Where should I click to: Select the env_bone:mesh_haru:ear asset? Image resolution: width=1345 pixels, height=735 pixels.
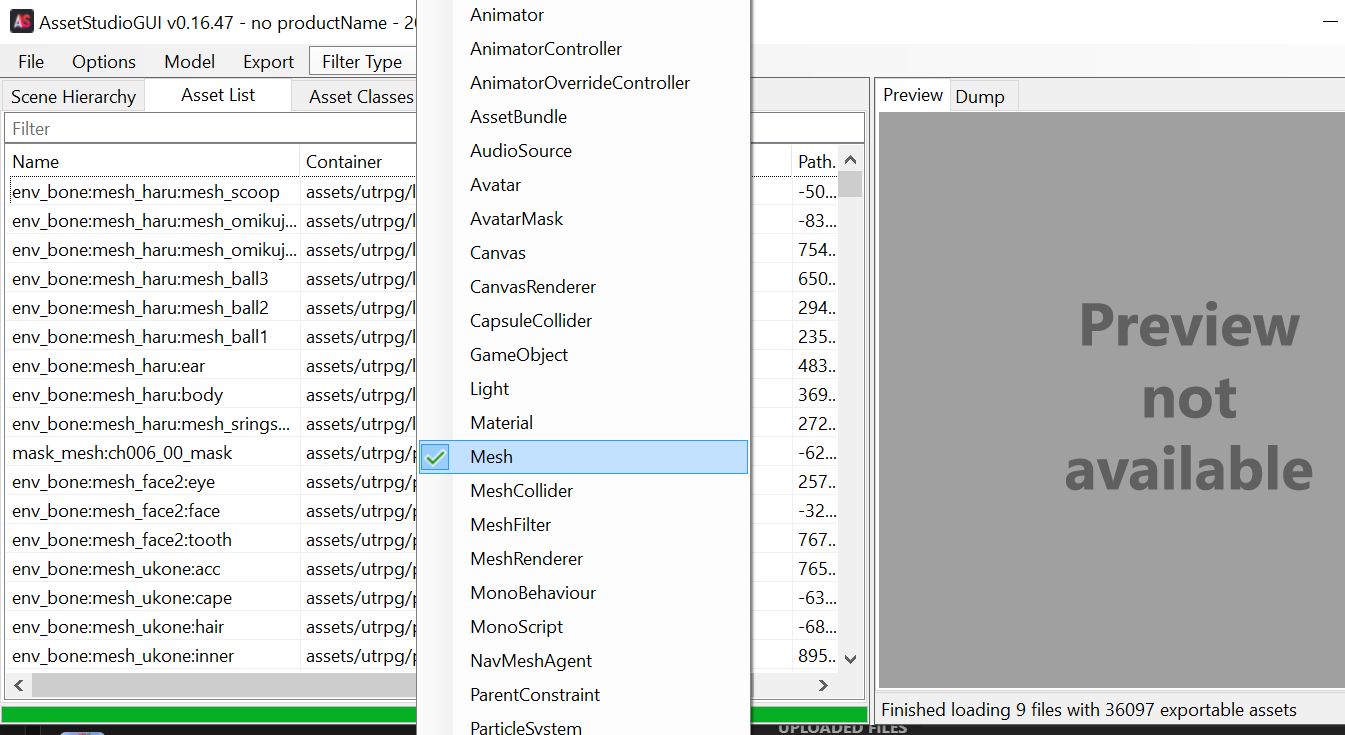(x=108, y=366)
